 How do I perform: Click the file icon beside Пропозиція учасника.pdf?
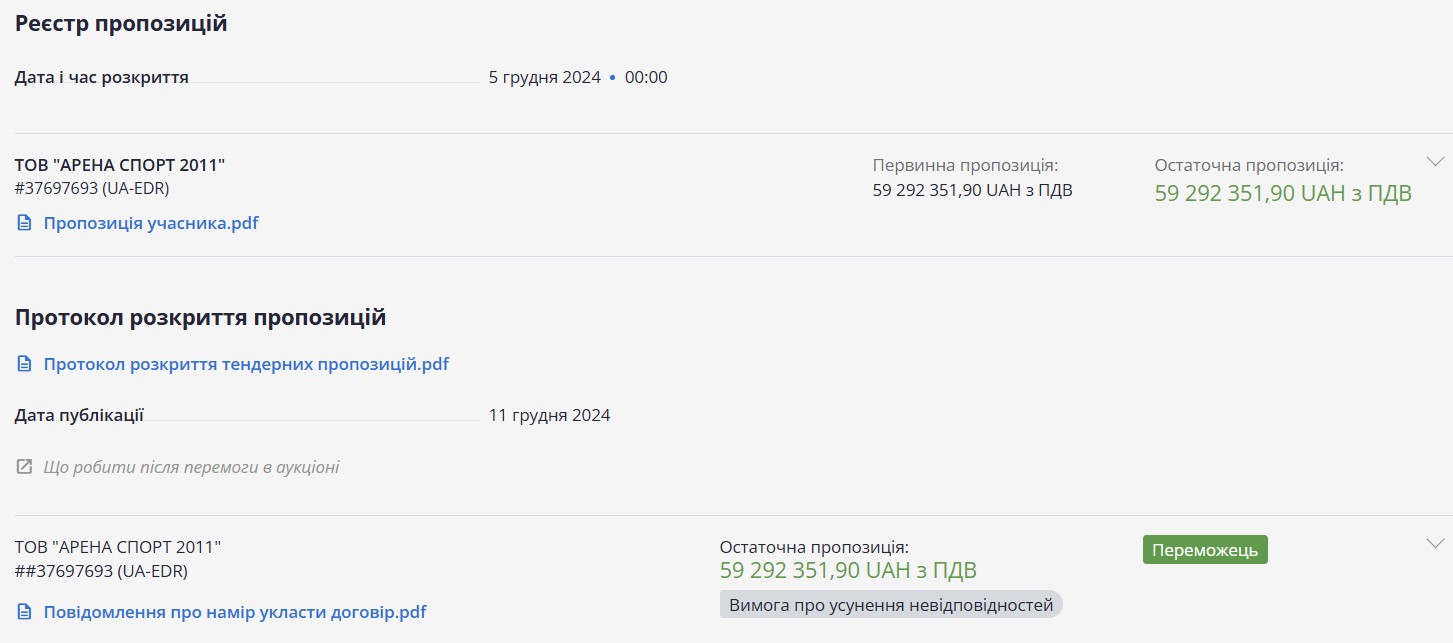[25, 223]
